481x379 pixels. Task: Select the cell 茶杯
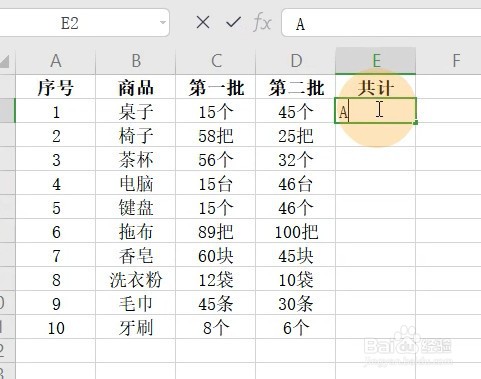pyautogui.click(x=136, y=159)
